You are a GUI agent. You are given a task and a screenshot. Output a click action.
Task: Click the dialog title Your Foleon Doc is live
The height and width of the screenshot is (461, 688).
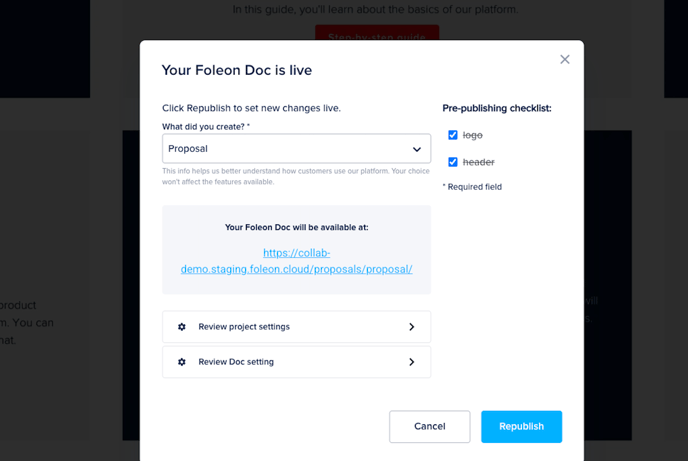237,70
